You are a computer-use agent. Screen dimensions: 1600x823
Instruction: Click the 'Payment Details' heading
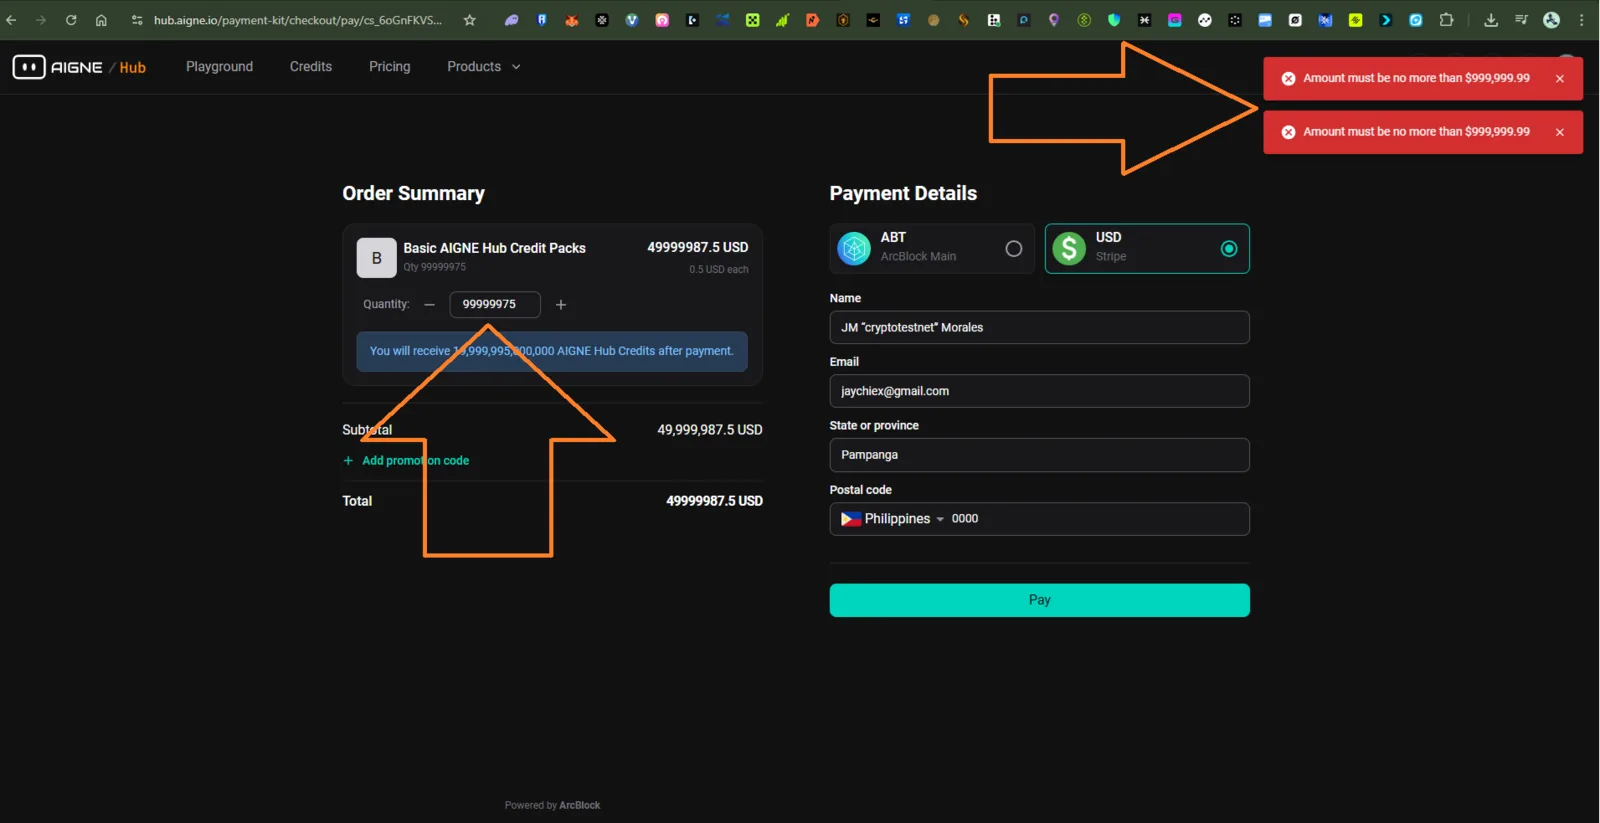(903, 194)
